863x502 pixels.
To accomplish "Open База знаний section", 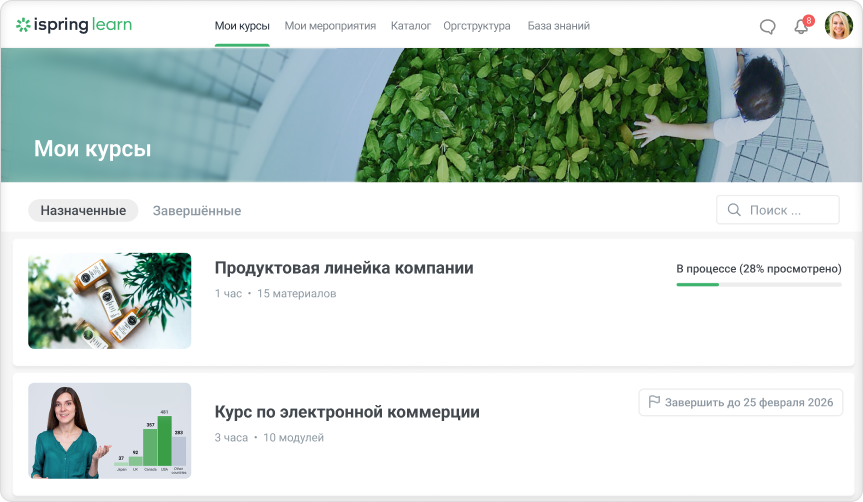I will [x=559, y=26].
